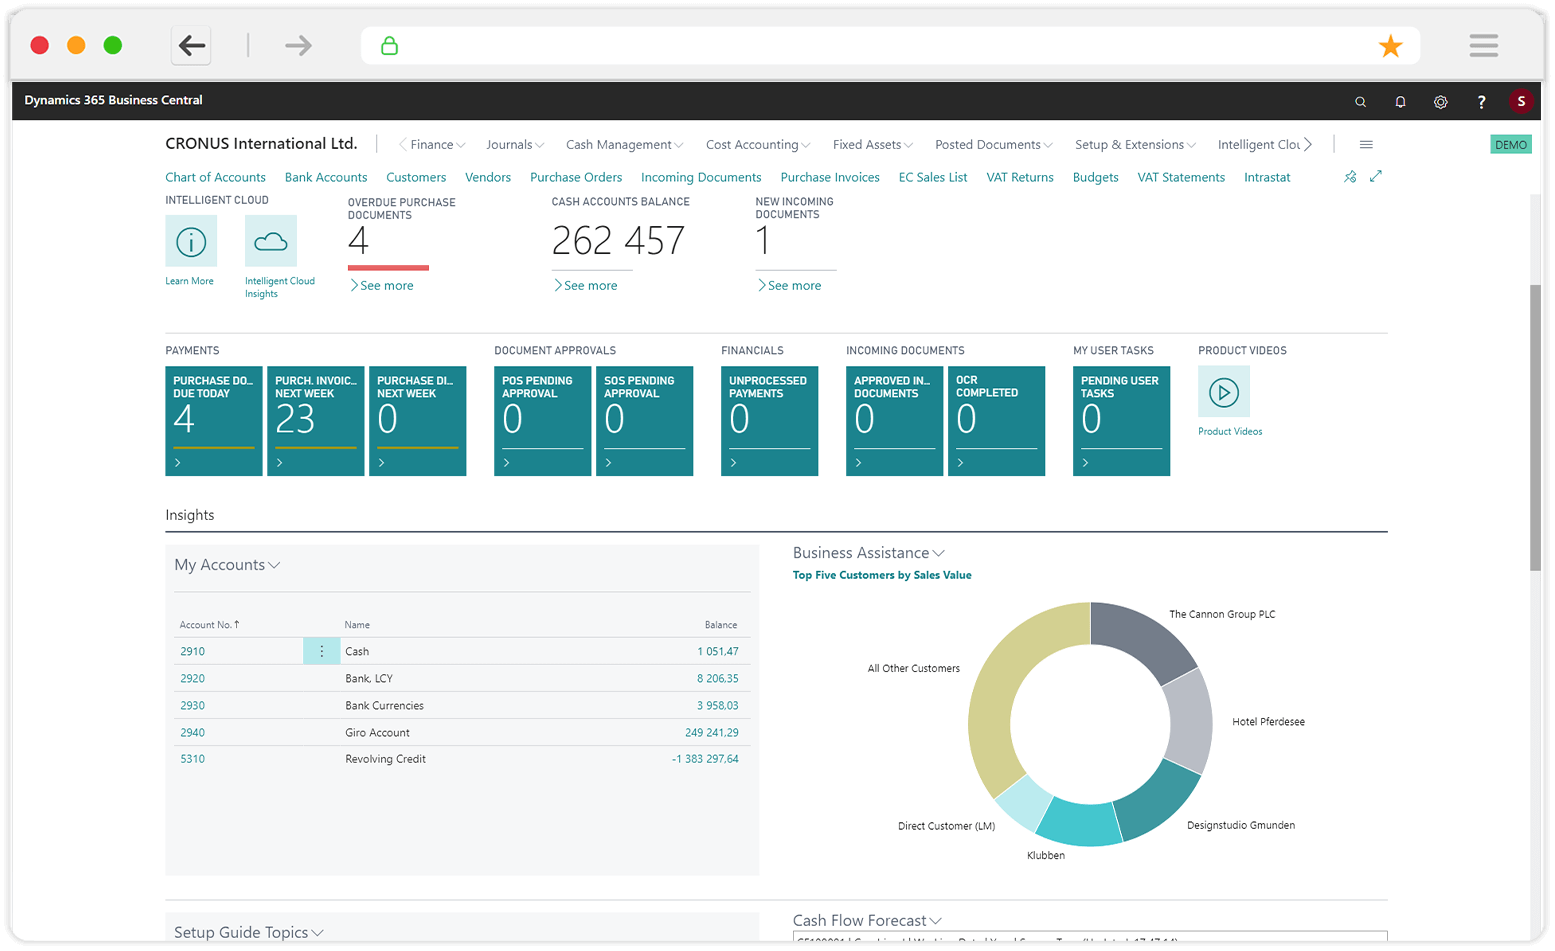Click the expand page arrows icon
This screenshot has width=1555, height=951.
1376,177
